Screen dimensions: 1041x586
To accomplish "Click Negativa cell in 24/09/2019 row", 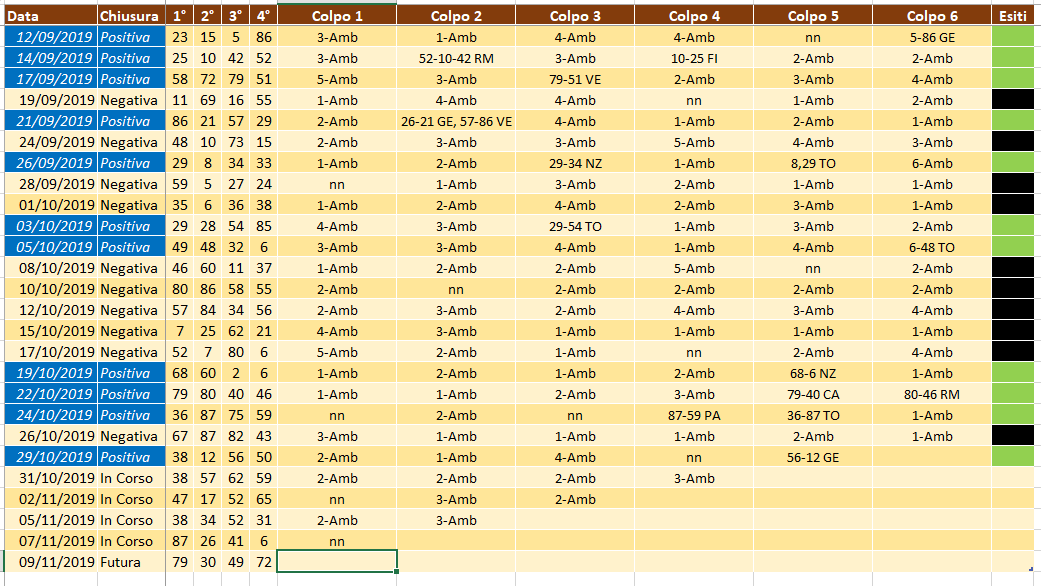I will point(131,142).
